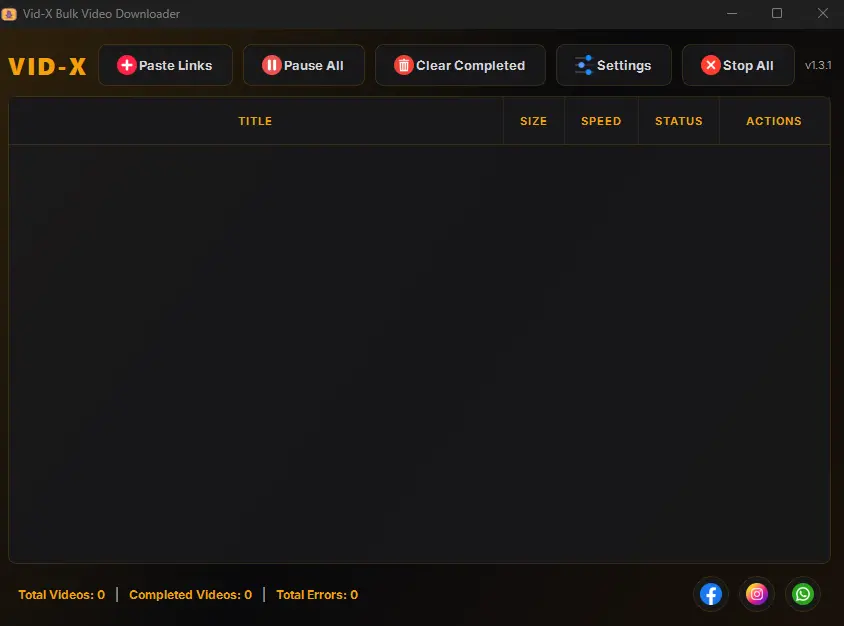
Task: Click the Total Videos: 0 counter
Action: pos(62,595)
